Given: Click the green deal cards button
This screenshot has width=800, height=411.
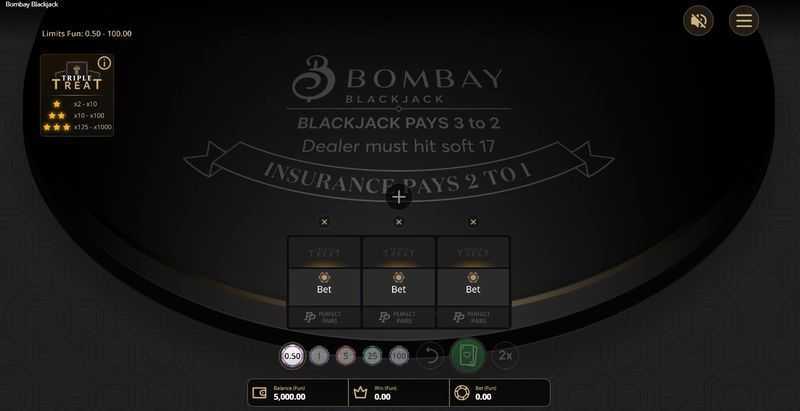Looking at the screenshot, I should coord(467,356).
